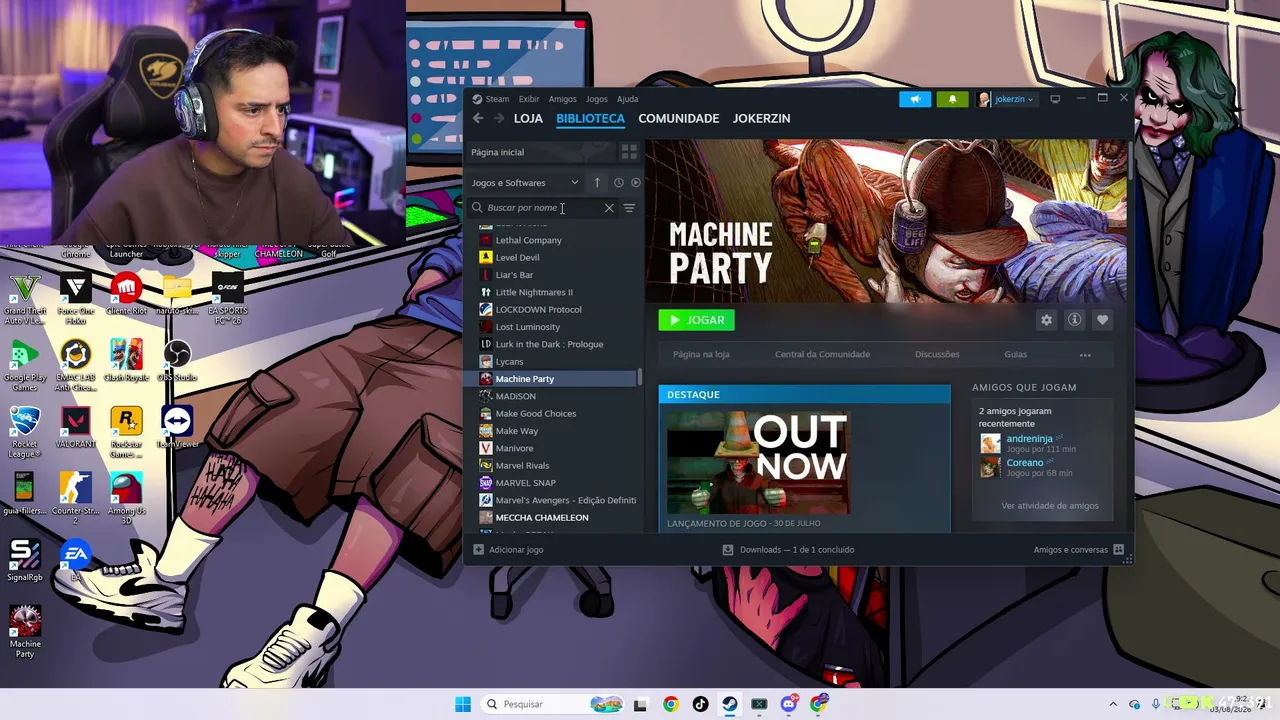Open the Jogos menu

tap(597, 99)
